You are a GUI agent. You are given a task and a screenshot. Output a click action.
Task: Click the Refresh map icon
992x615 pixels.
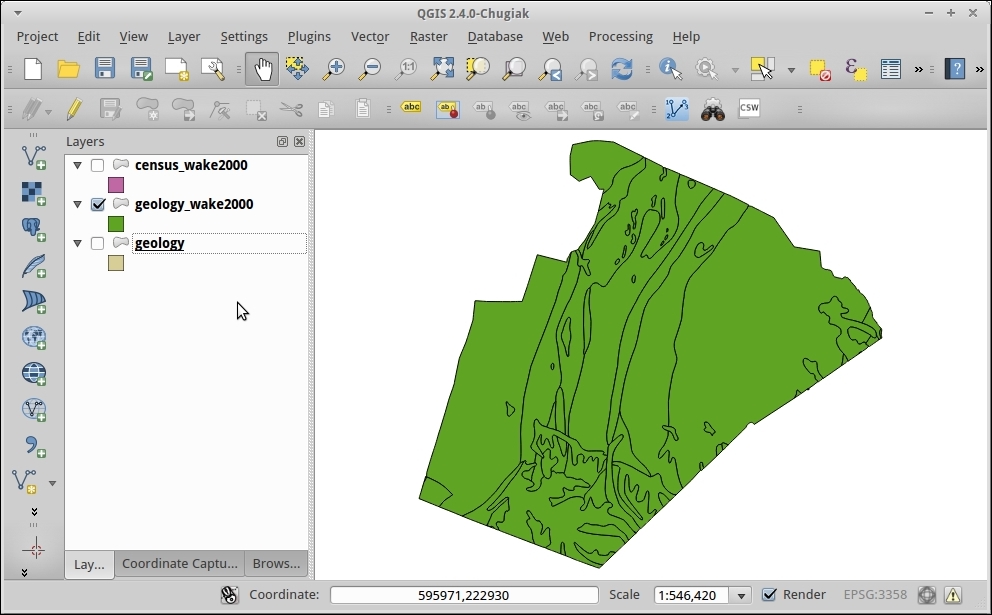[x=622, y=69]
